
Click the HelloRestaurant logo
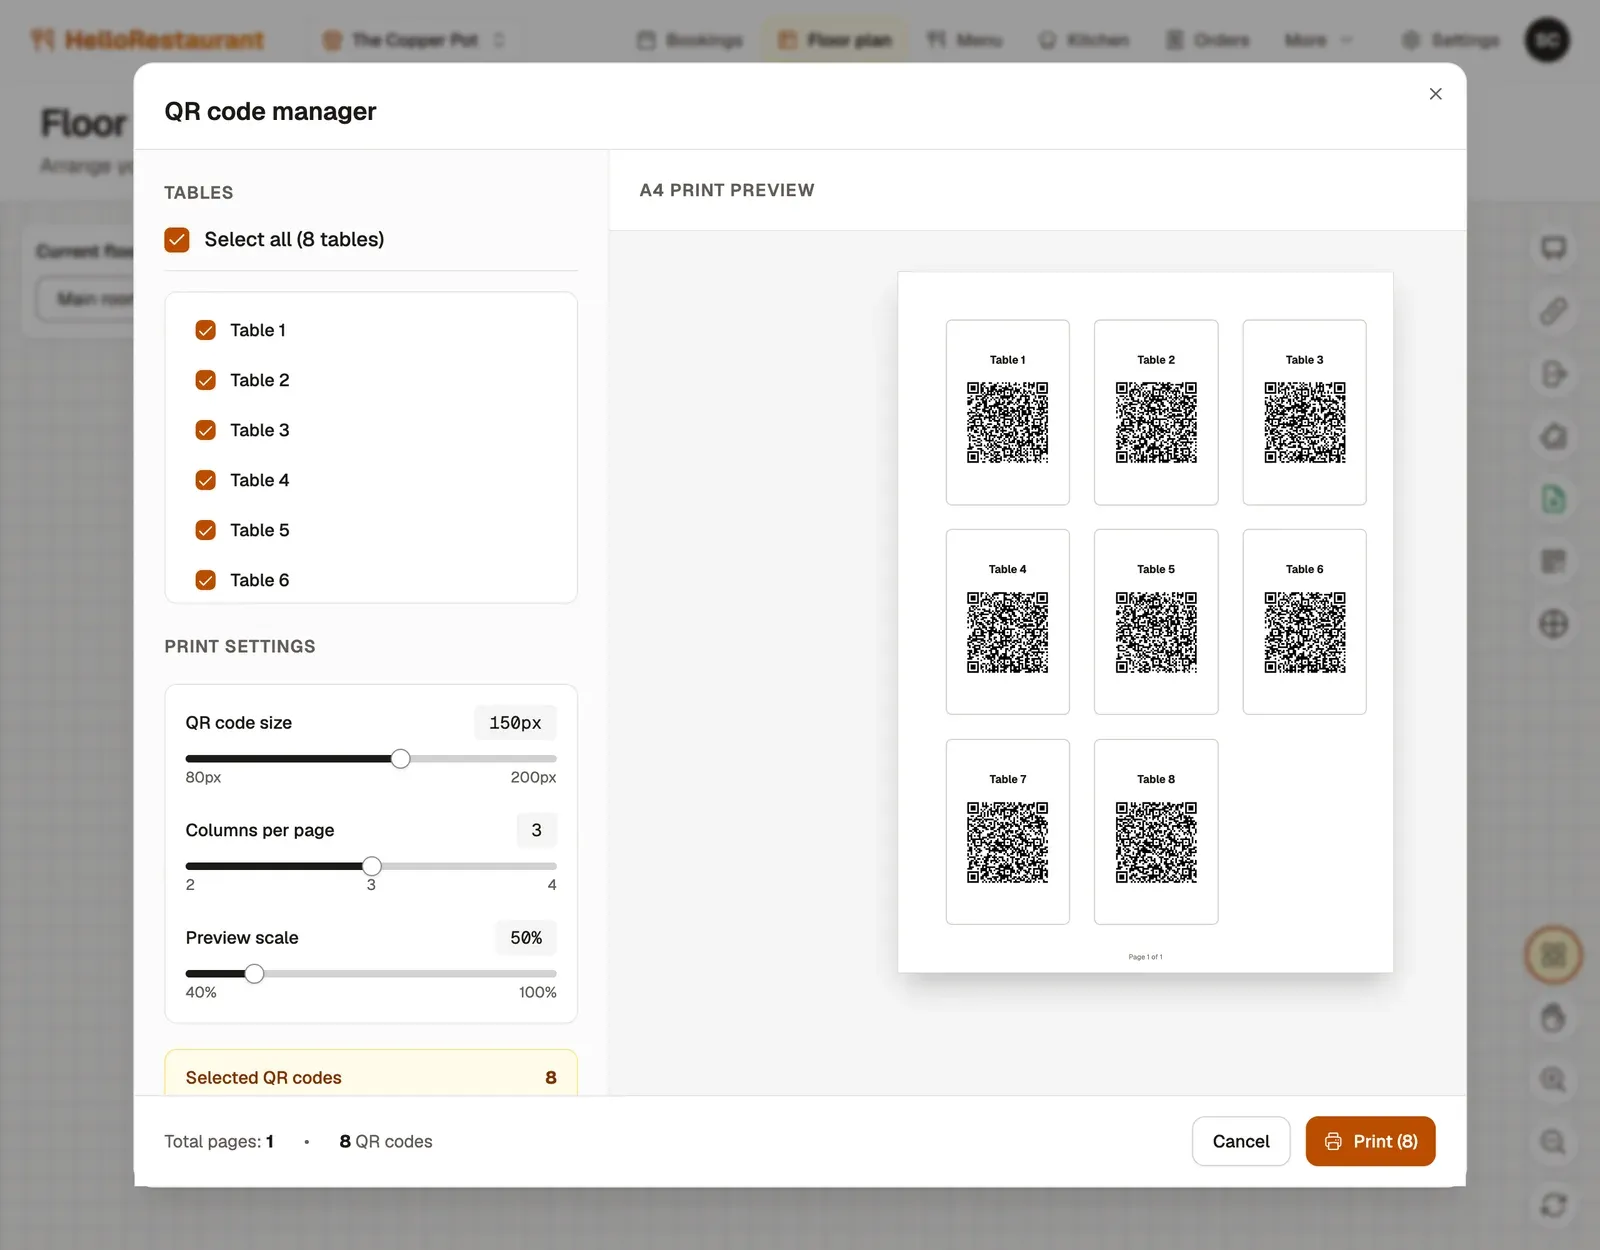148,40
